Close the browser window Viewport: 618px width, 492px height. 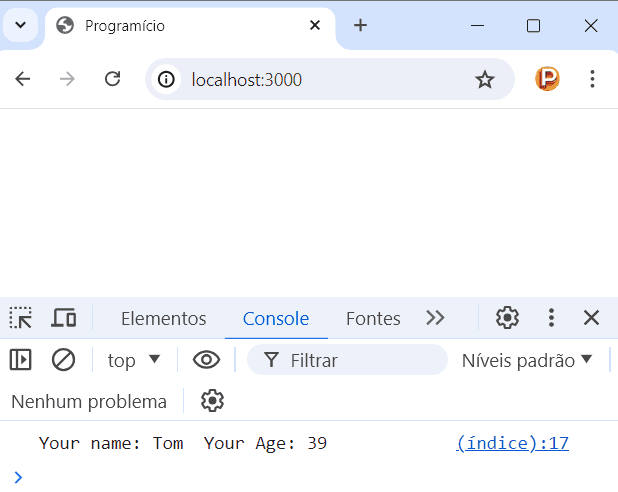(591, 26)
